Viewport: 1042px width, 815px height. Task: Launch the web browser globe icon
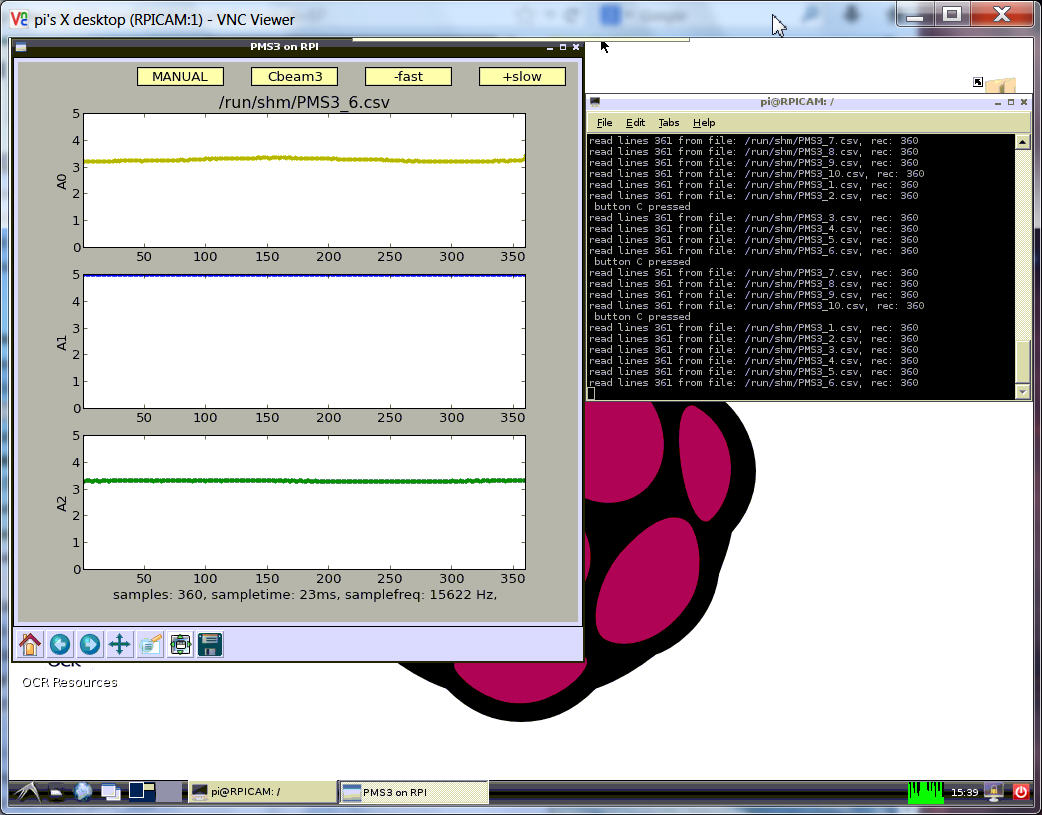pyautogui.click(x=83, y=792)
